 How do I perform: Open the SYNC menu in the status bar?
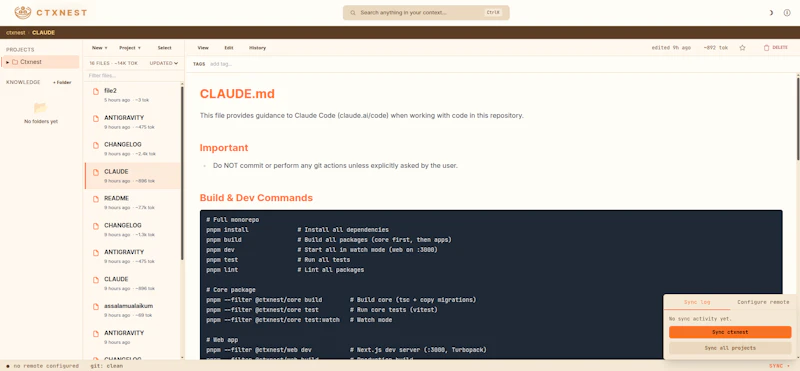[x=779, y=366]
